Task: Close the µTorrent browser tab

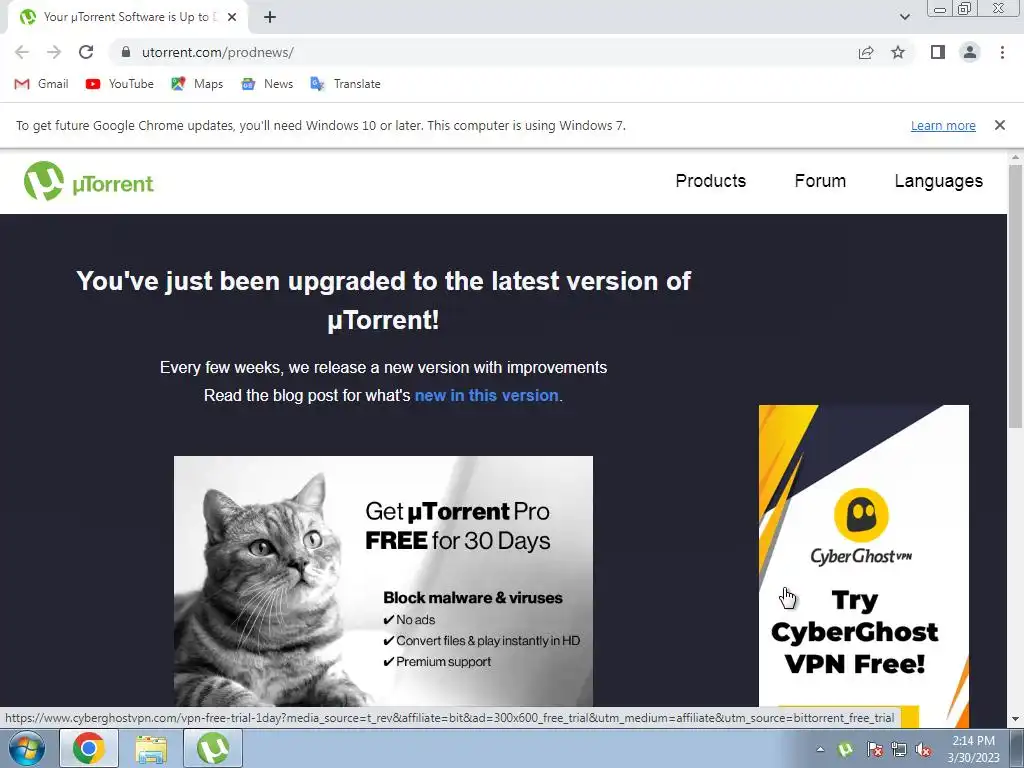Action: pos(232,18)
